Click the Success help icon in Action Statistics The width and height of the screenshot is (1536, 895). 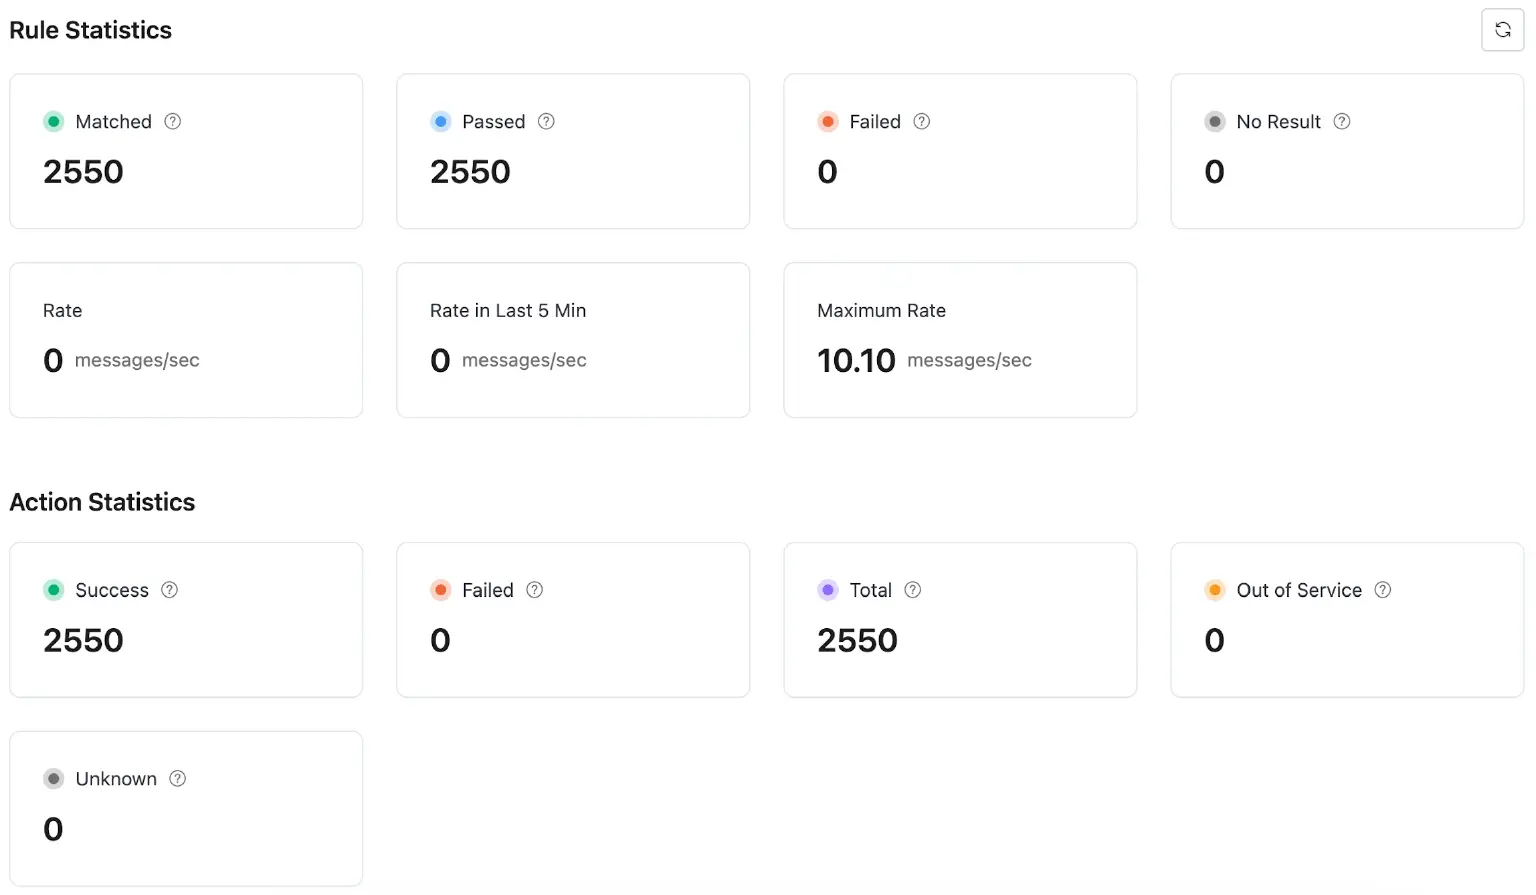tap(168, 590)
